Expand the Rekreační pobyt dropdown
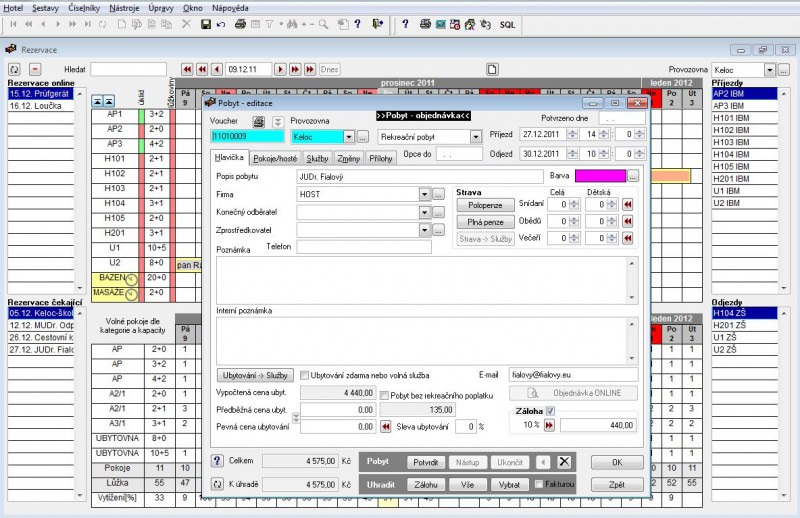This screenshot has width=800, height=518. 475,137
